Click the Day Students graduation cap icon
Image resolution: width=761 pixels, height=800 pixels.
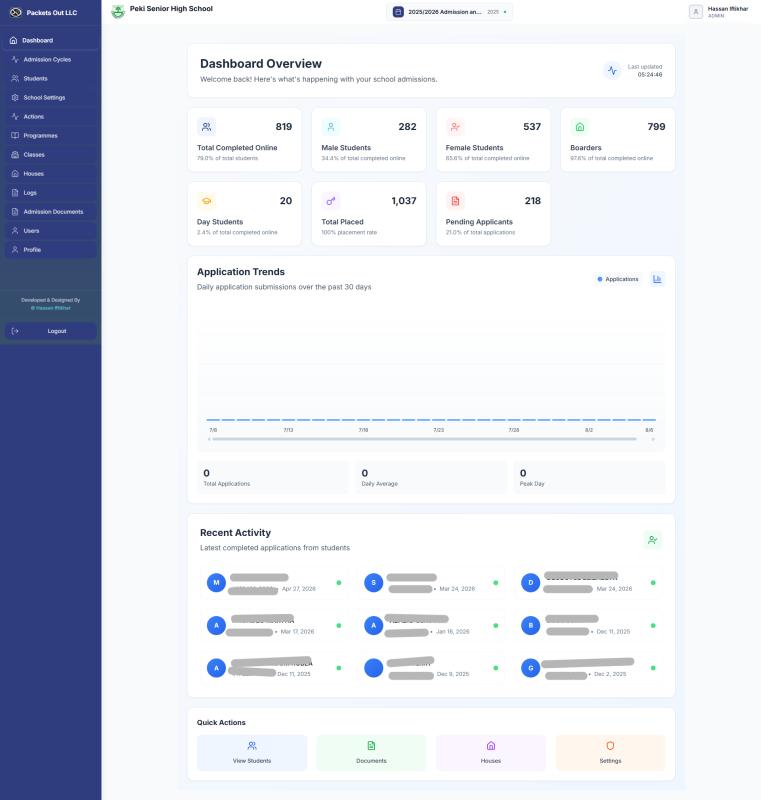(x=207, y=201)
